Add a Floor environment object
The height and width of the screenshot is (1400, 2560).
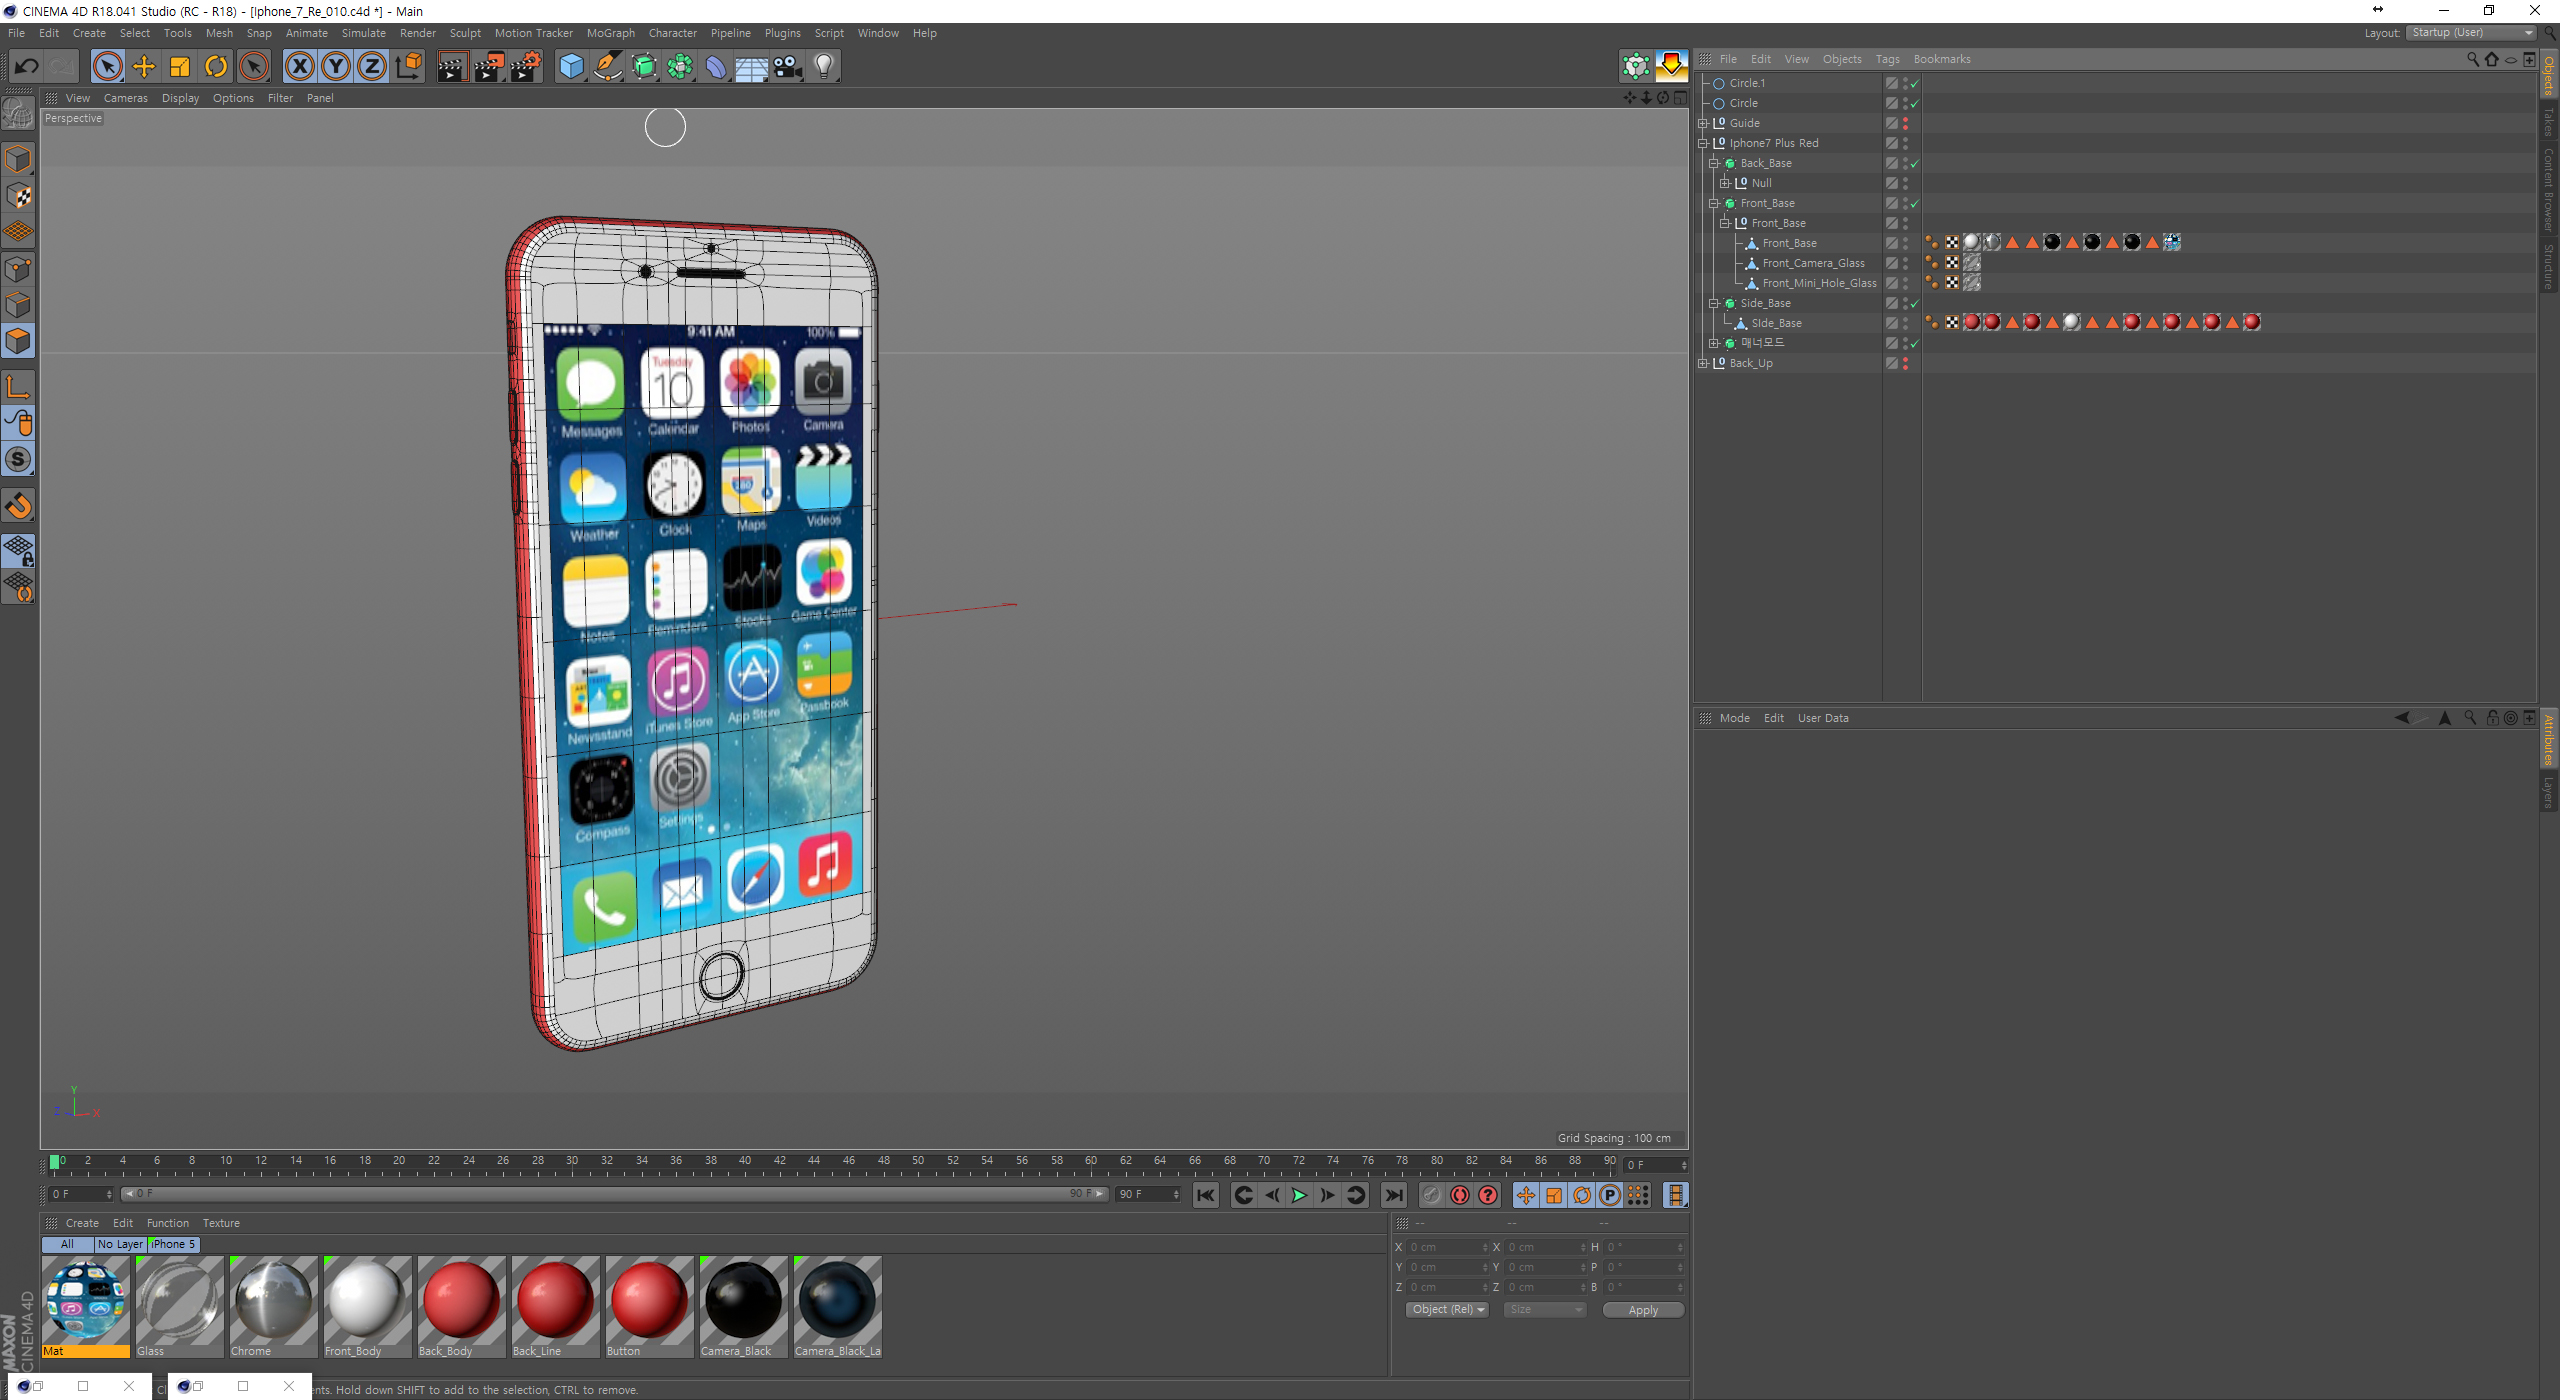[x=751, y=67]
